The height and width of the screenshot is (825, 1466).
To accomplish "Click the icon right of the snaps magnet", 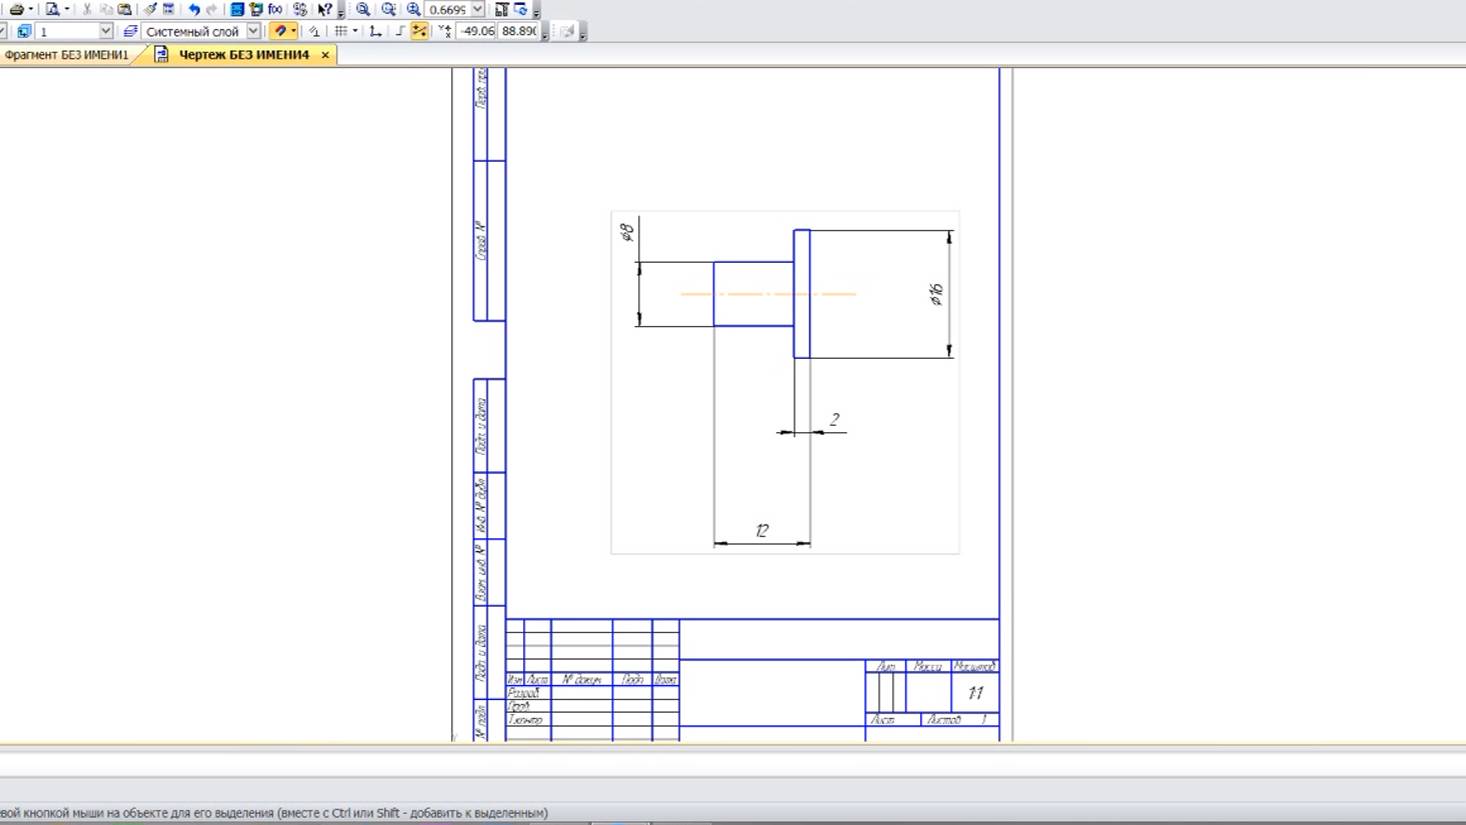I will [314, 31].
